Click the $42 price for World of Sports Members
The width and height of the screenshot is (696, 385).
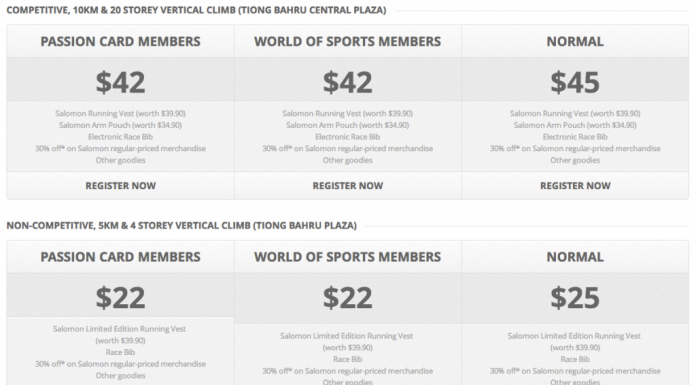348,82
